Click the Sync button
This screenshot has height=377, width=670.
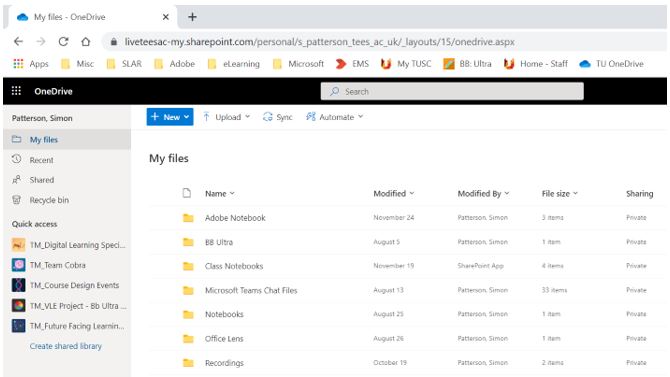[278, 117]
